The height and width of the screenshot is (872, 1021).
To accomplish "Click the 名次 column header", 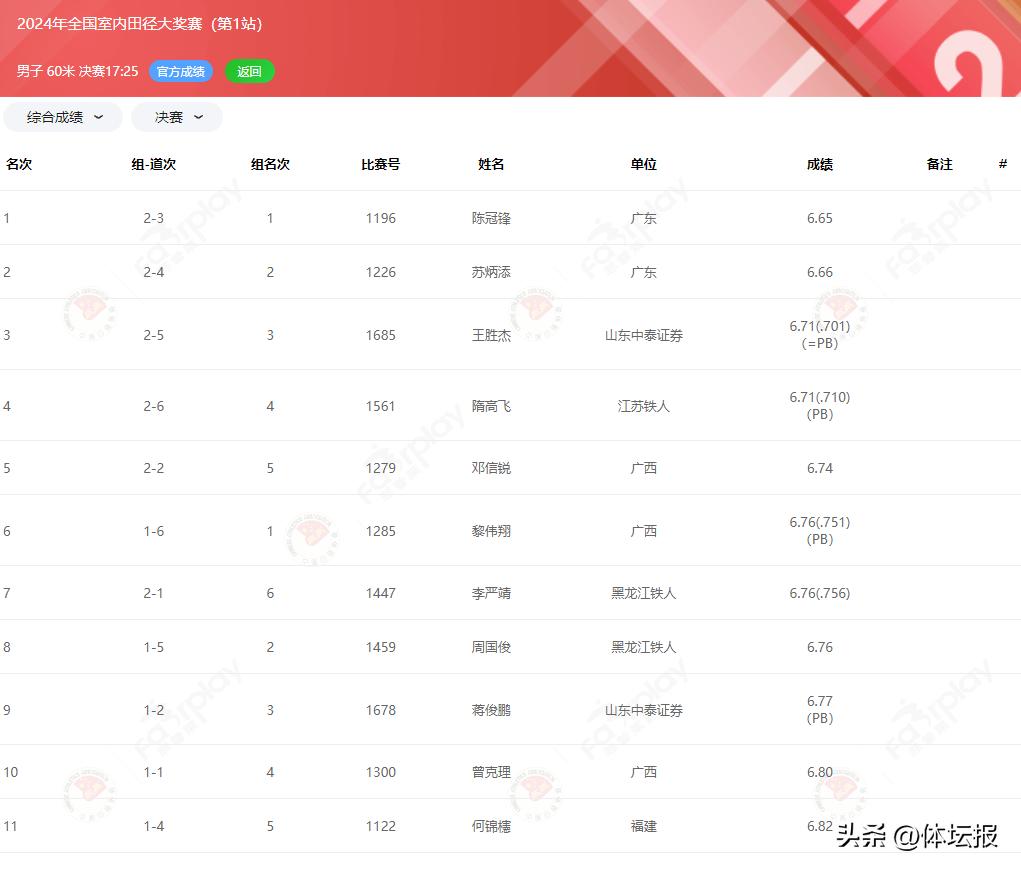I will tap(19, 164).
